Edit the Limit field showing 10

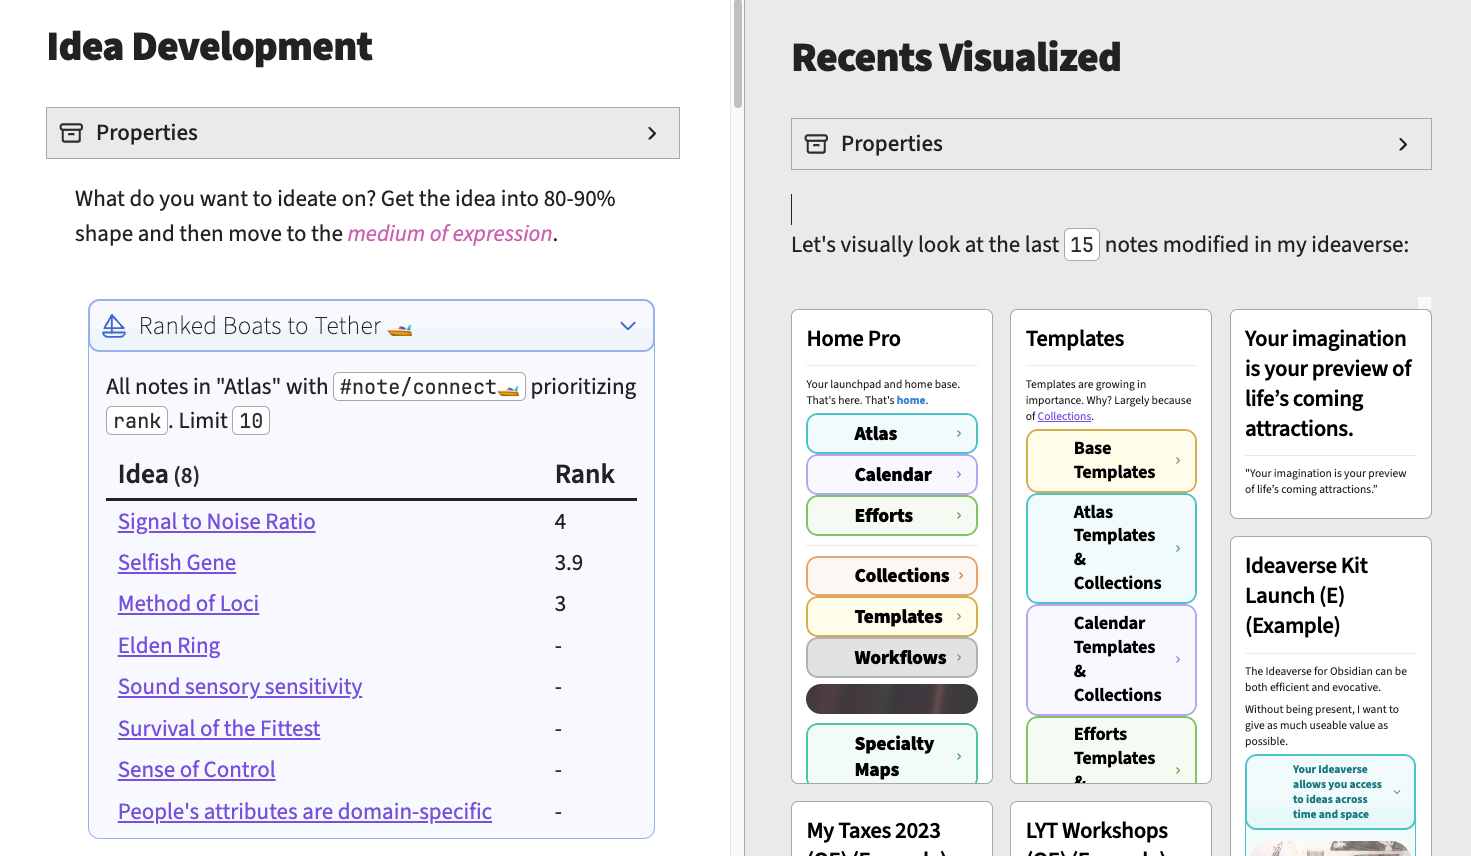click(251, 421)
